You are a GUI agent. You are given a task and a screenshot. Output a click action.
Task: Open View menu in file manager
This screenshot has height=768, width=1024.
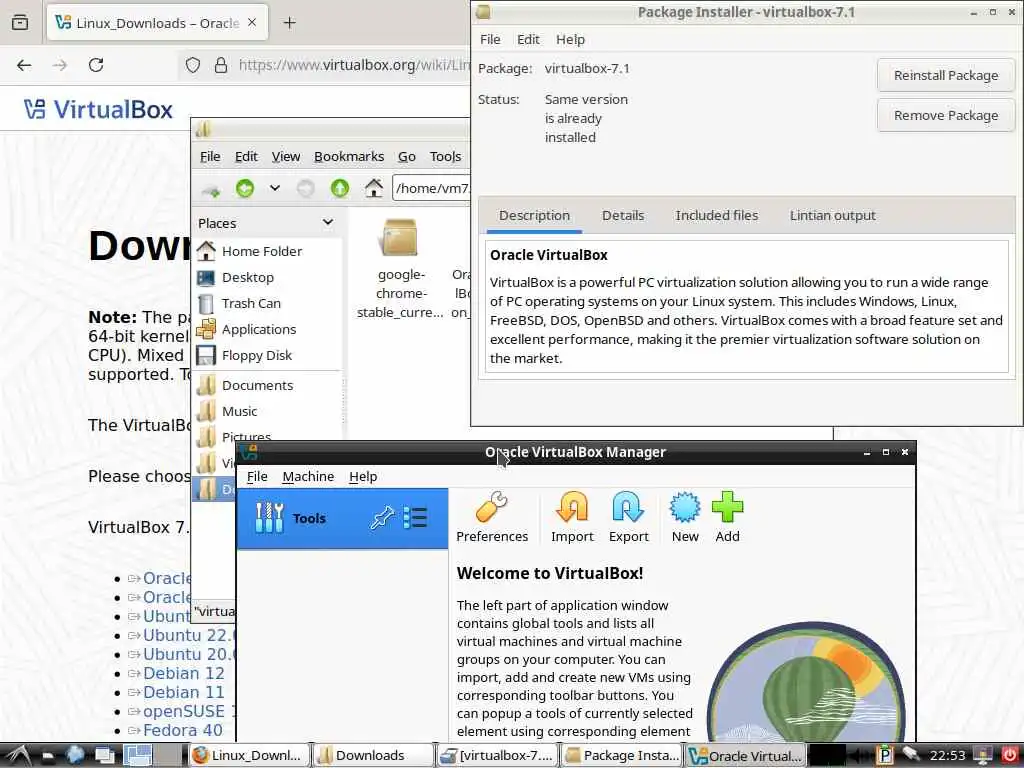(x=285, y=157)
